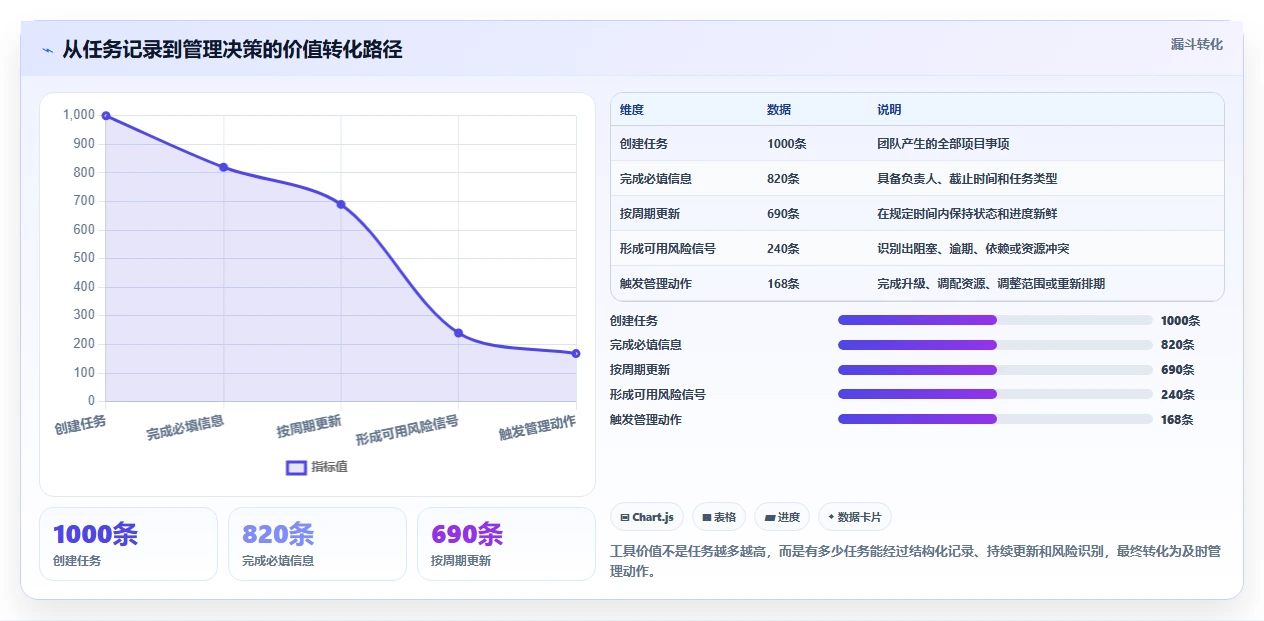
Task: Click the chart point for 完成必填信息
Action: coord(223,167)
